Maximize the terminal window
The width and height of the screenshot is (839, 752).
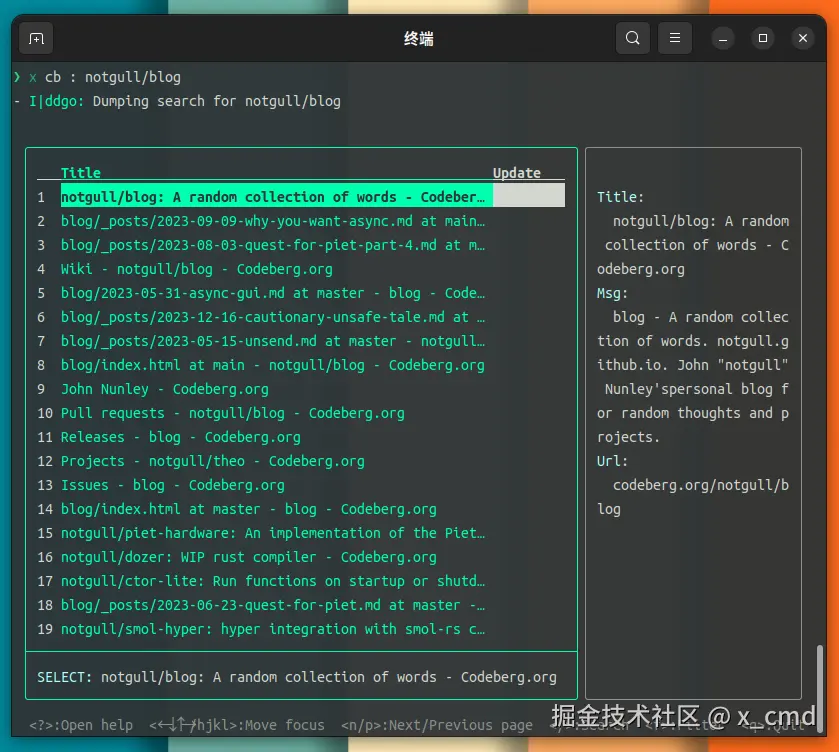[x=762, y=39]
